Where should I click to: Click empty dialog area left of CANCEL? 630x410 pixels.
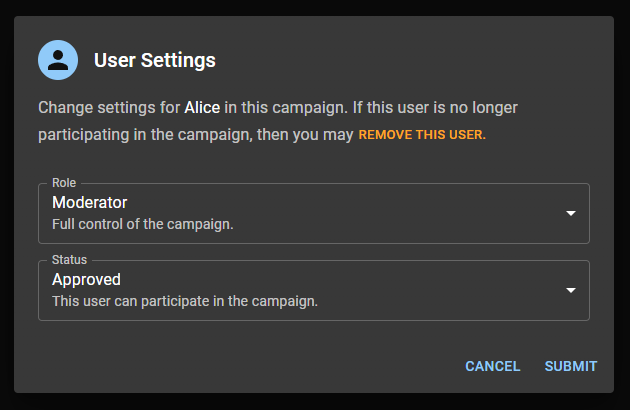coord(250,366)
